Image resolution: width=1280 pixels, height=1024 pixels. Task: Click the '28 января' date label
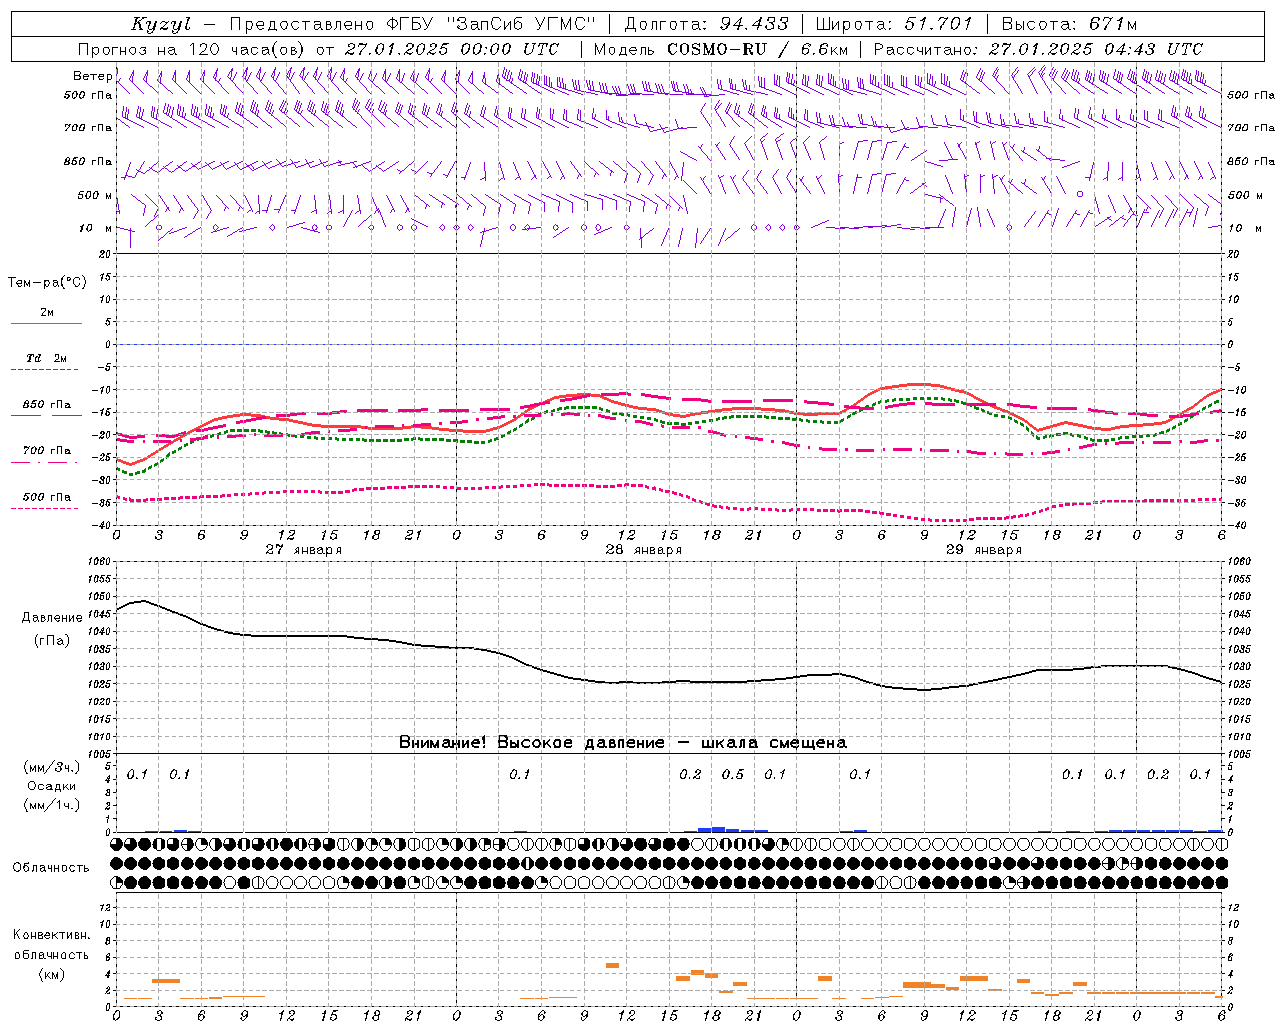tap(643, 550)
